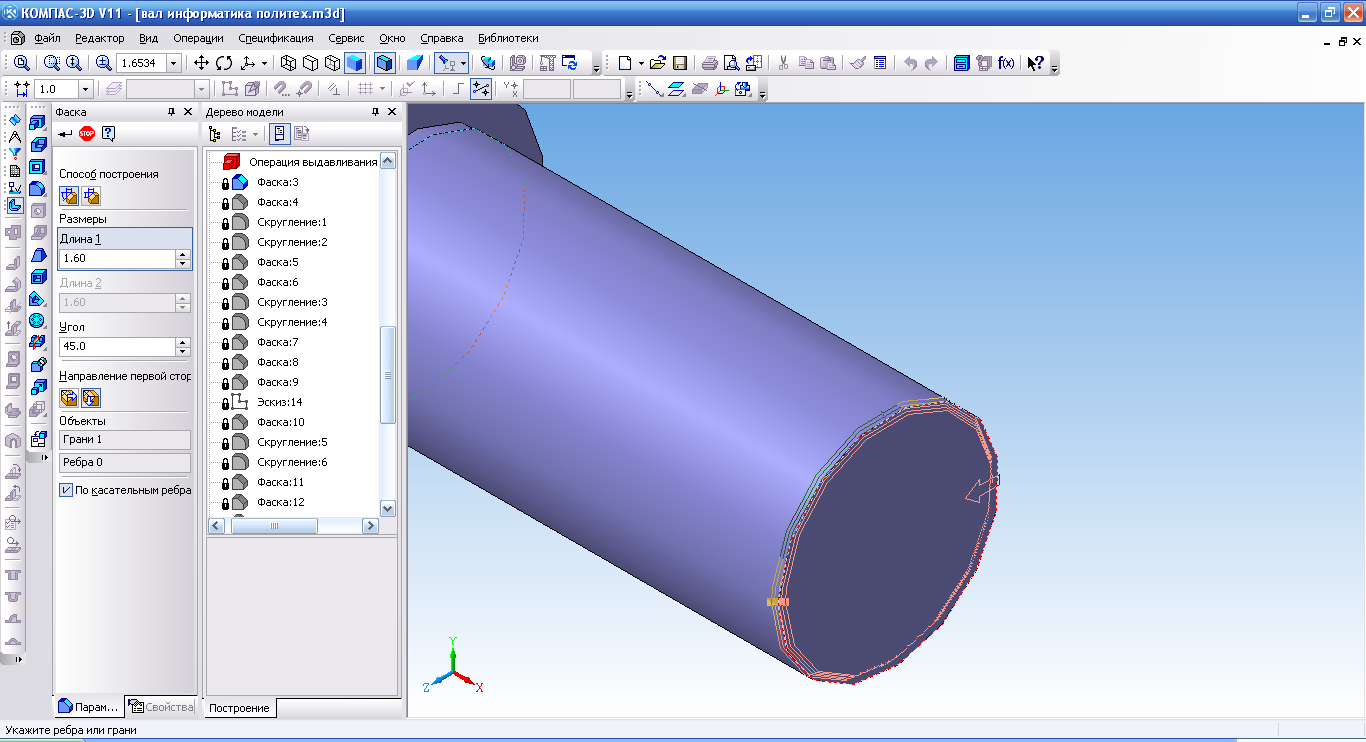Viewport: 1366px width, 742px height.
Task: Click the rotate view icon in toolbar
Action: 224,63
